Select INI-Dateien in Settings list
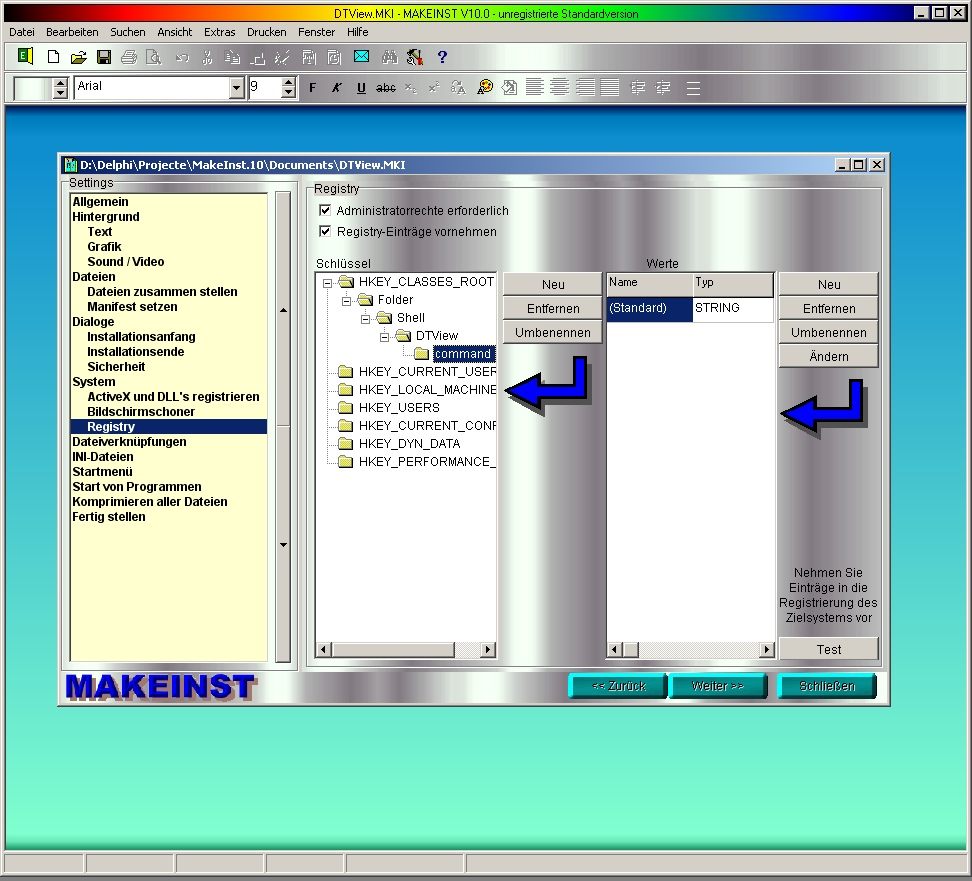Screen dimensions: 972x881 click(102, 457)
